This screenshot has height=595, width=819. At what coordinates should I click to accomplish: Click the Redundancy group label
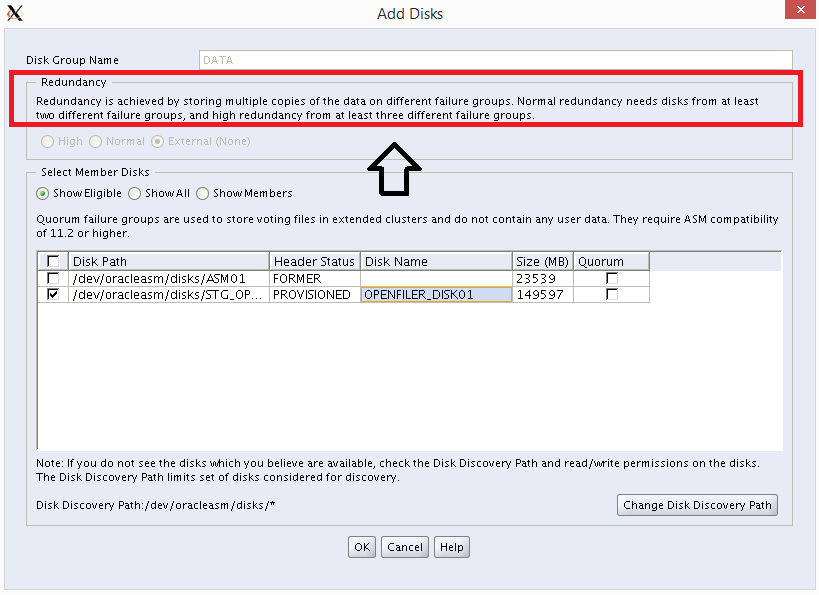pyautogui.click(x=74, y=82)
